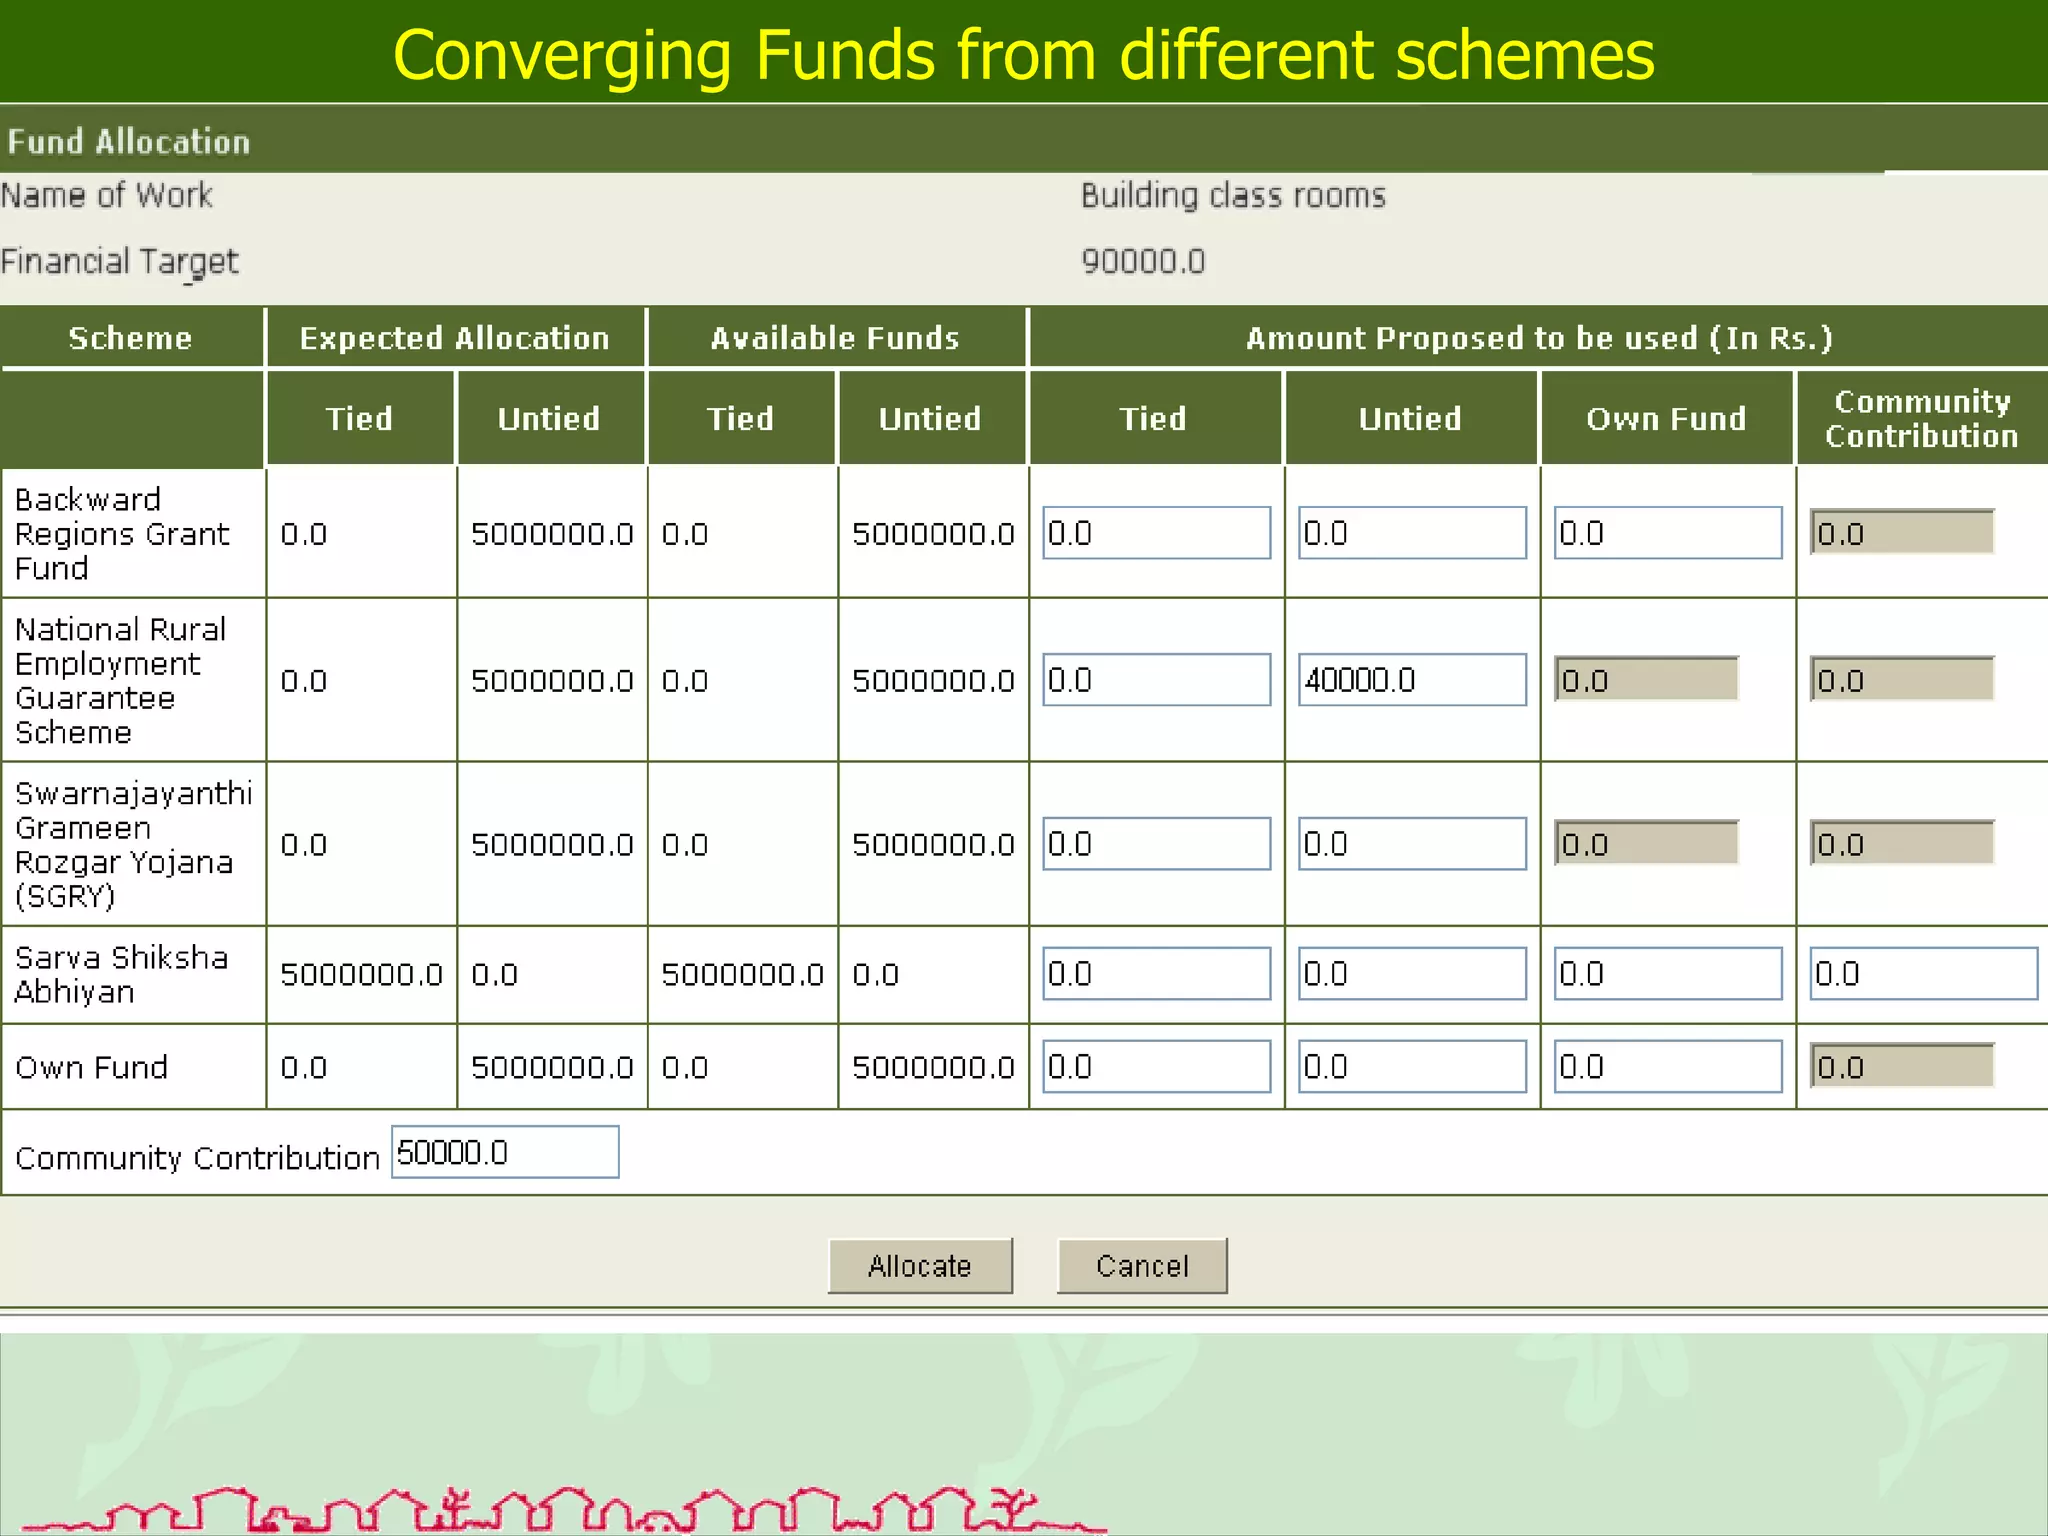2048x1536 pixels.
Task: Click NREGS disabled Community Contribution field
Action: 1902,680
